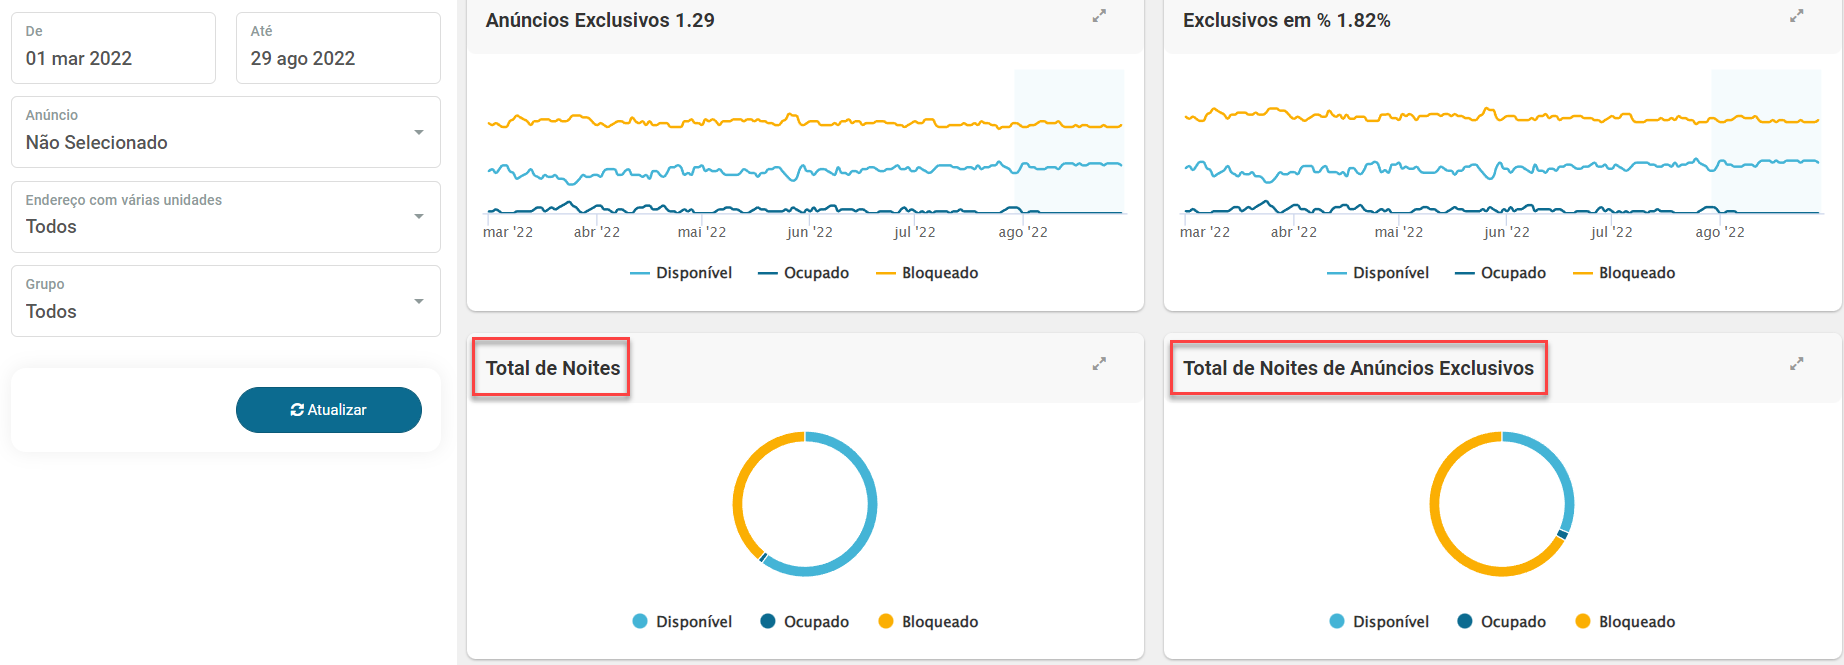Toggle Ocupado series in Exclusivos em % chart
1844x665 pixels.
pos(1500,273)
